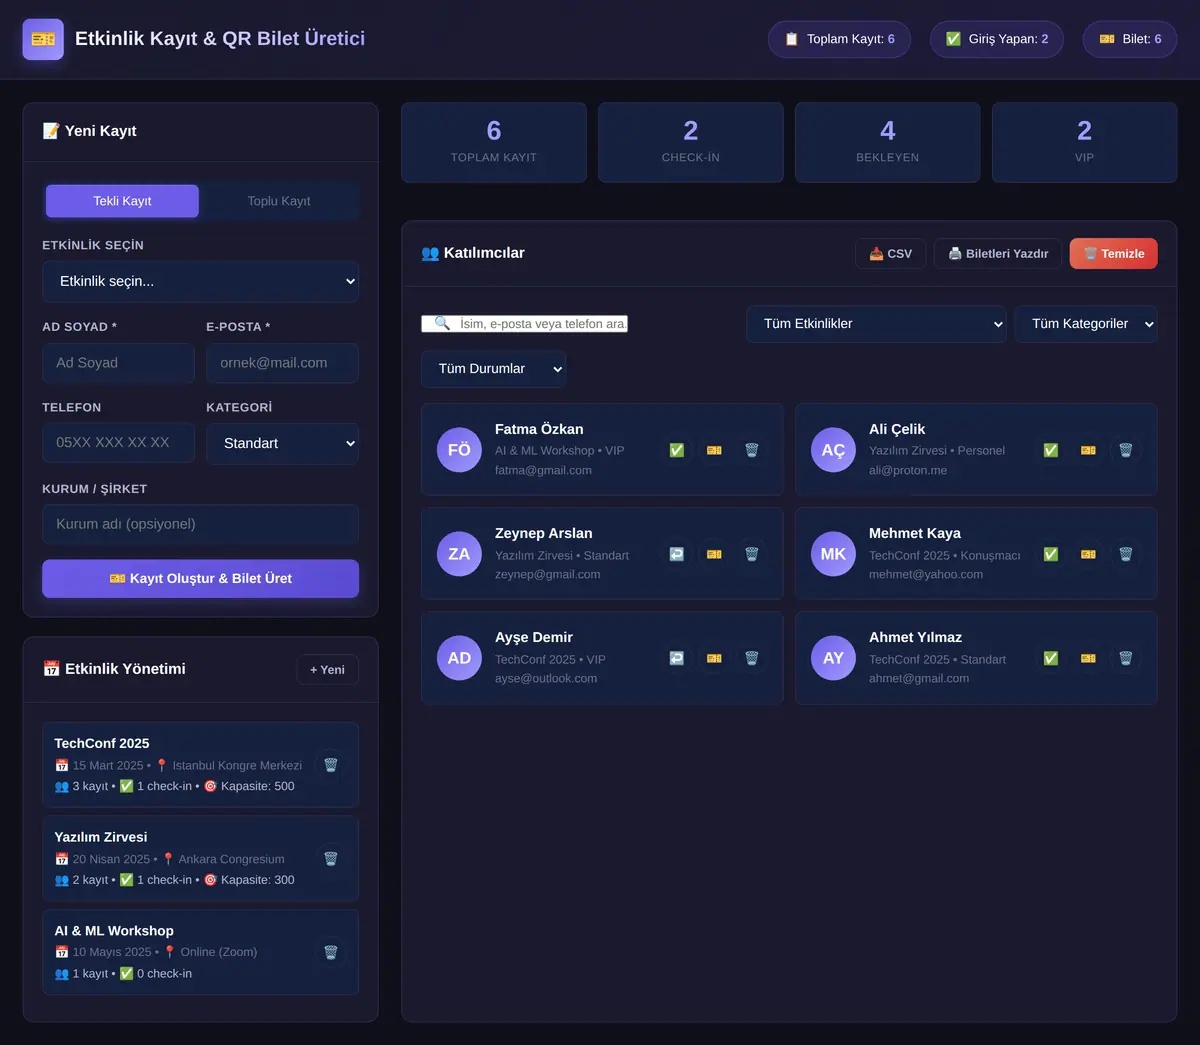
Task: Click Biletleri Yazdır to print tickets
Action: pos(998,254)
